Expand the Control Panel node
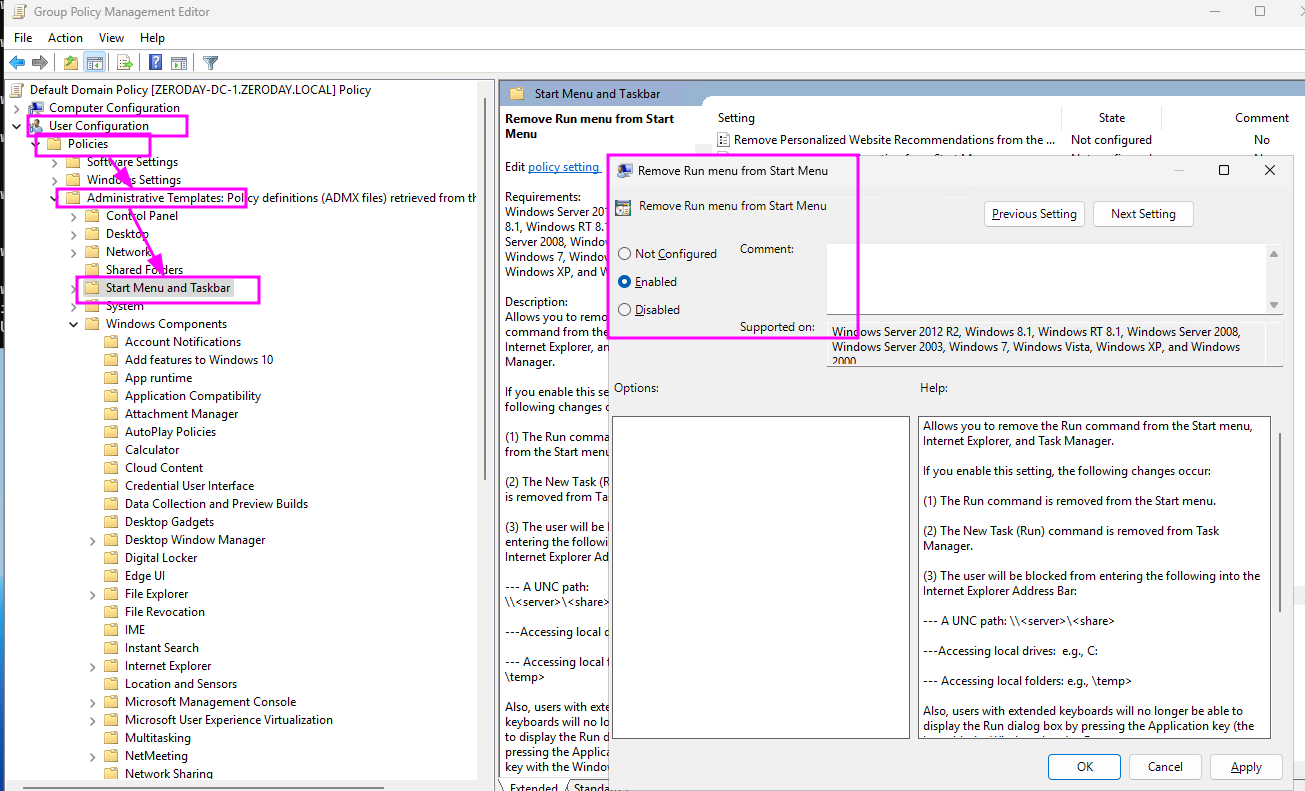Screen dimensions: 1305x791 73,216
